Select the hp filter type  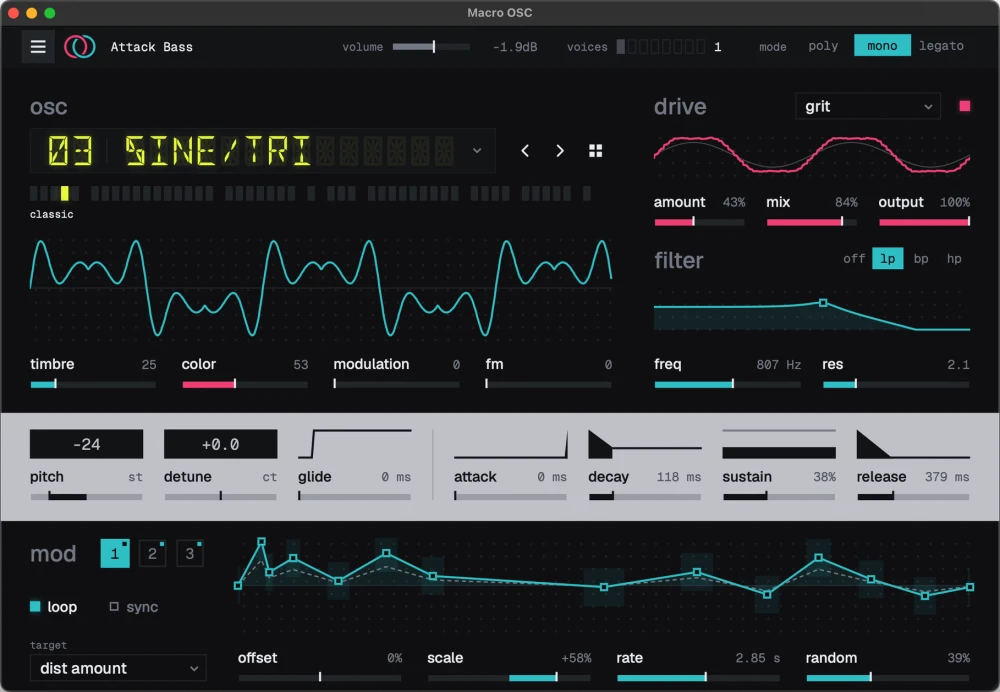click(953, 258)
